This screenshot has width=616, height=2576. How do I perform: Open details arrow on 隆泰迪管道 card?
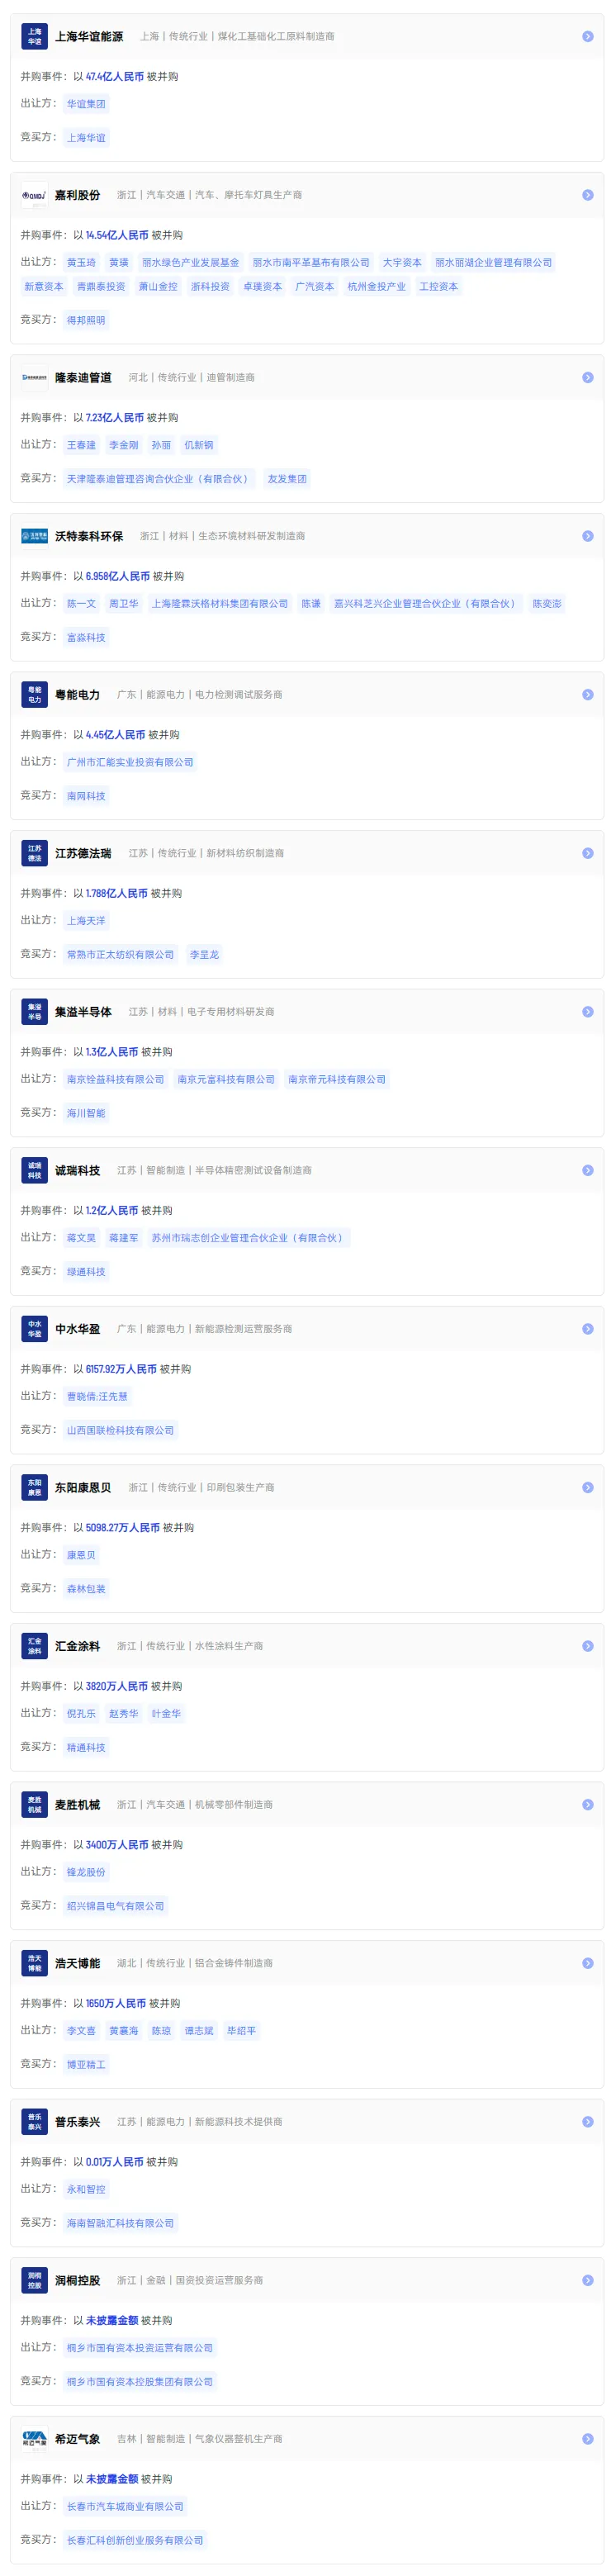click(588, 378)
